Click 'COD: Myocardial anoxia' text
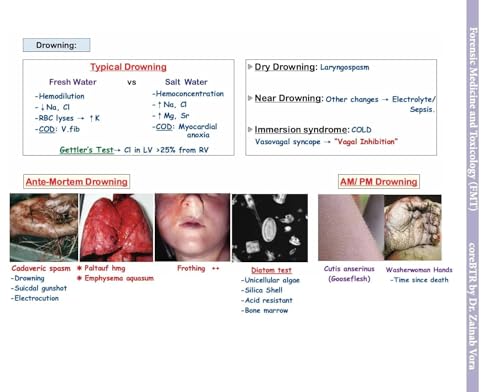The width and height of the screenshot is (500, 392). pyautogui.click(x=185, y=131)
